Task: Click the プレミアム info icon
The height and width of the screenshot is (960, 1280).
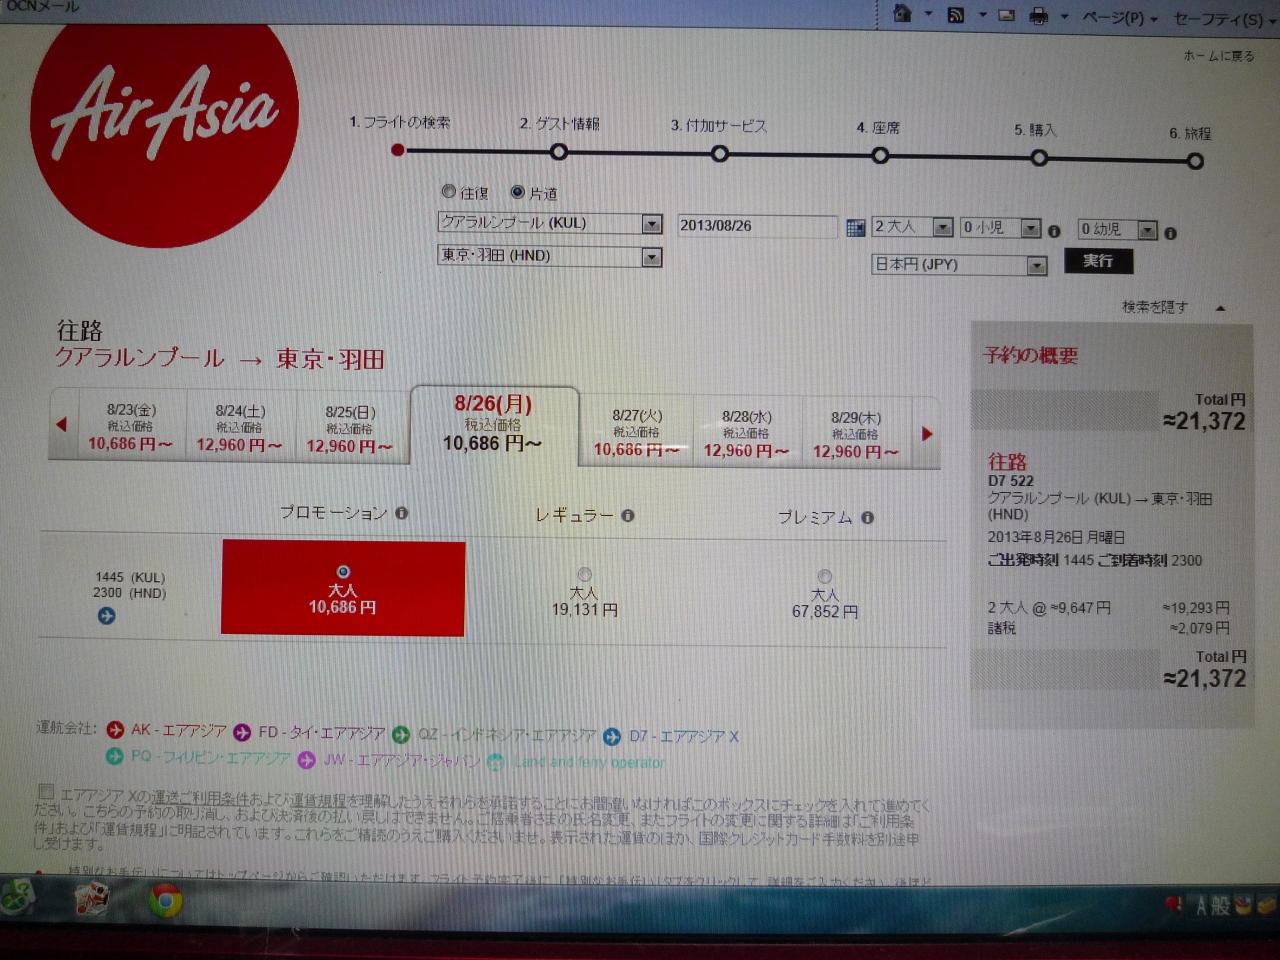Action: pos(867,518)
